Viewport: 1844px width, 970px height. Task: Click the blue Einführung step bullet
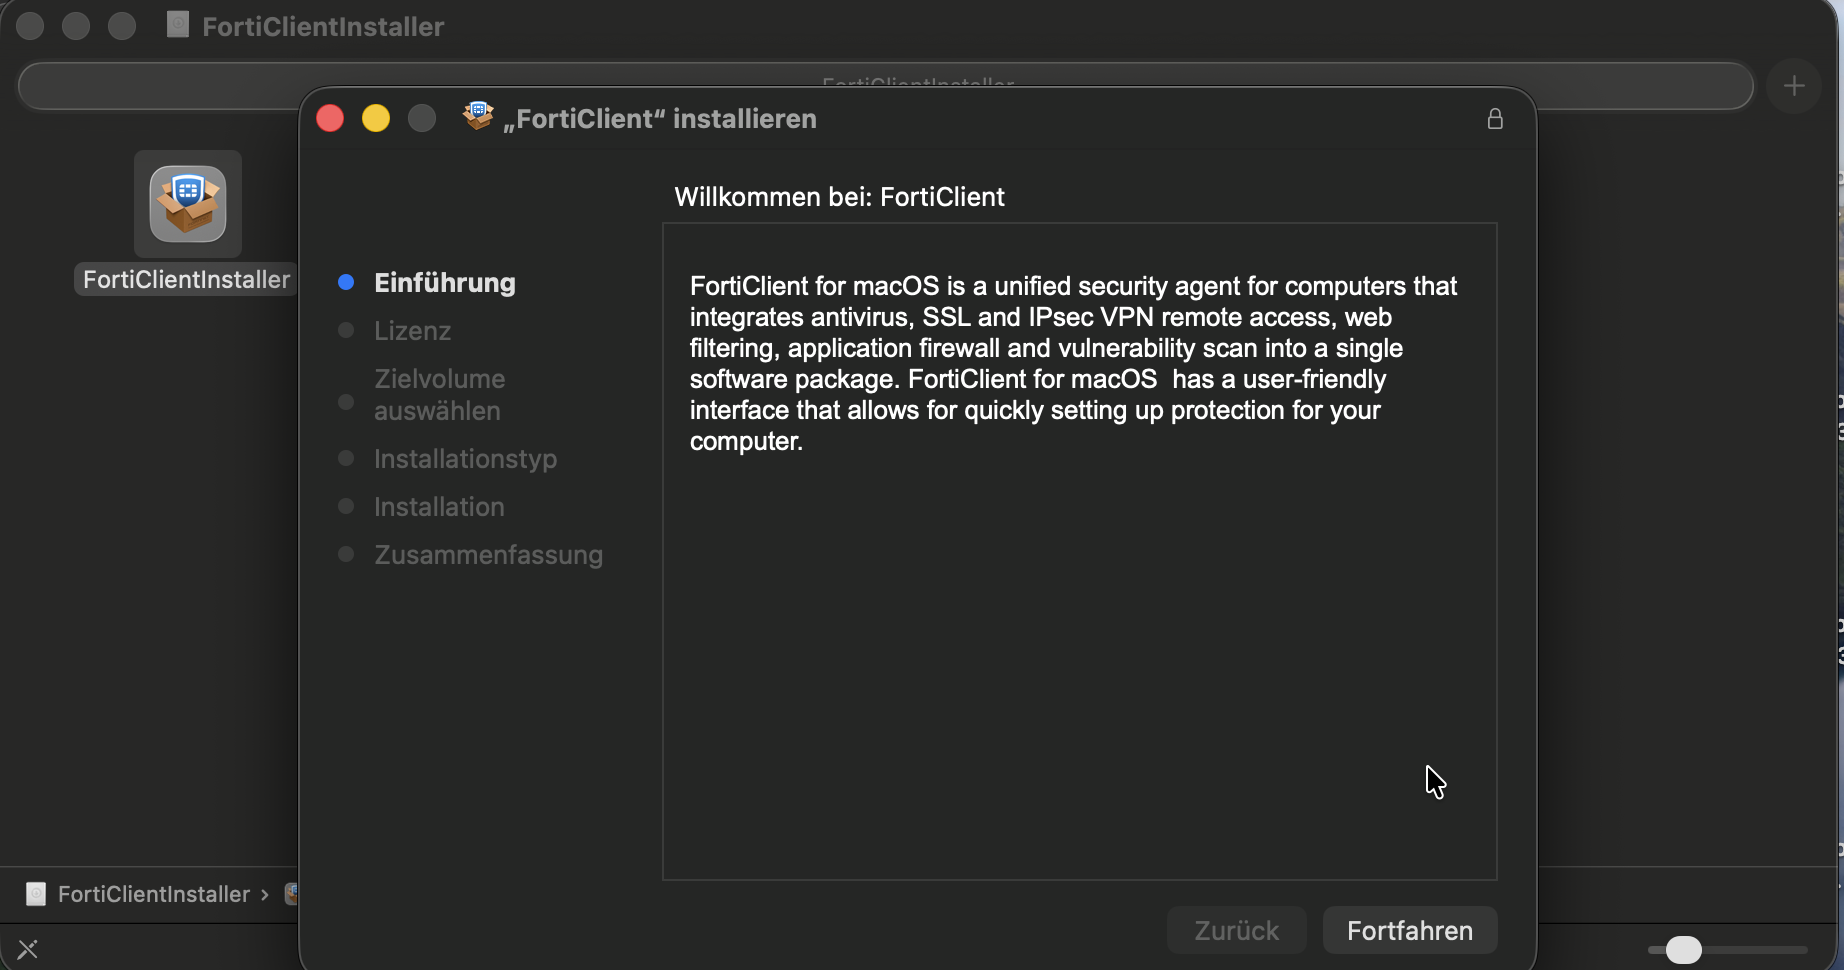coord(346,283)
